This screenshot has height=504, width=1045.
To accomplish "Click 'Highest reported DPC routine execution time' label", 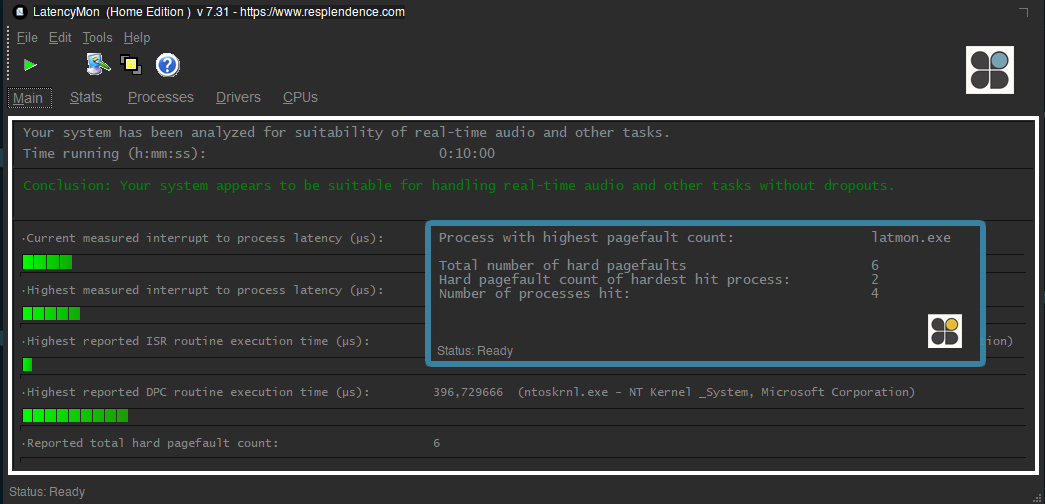I will point(196,392).
